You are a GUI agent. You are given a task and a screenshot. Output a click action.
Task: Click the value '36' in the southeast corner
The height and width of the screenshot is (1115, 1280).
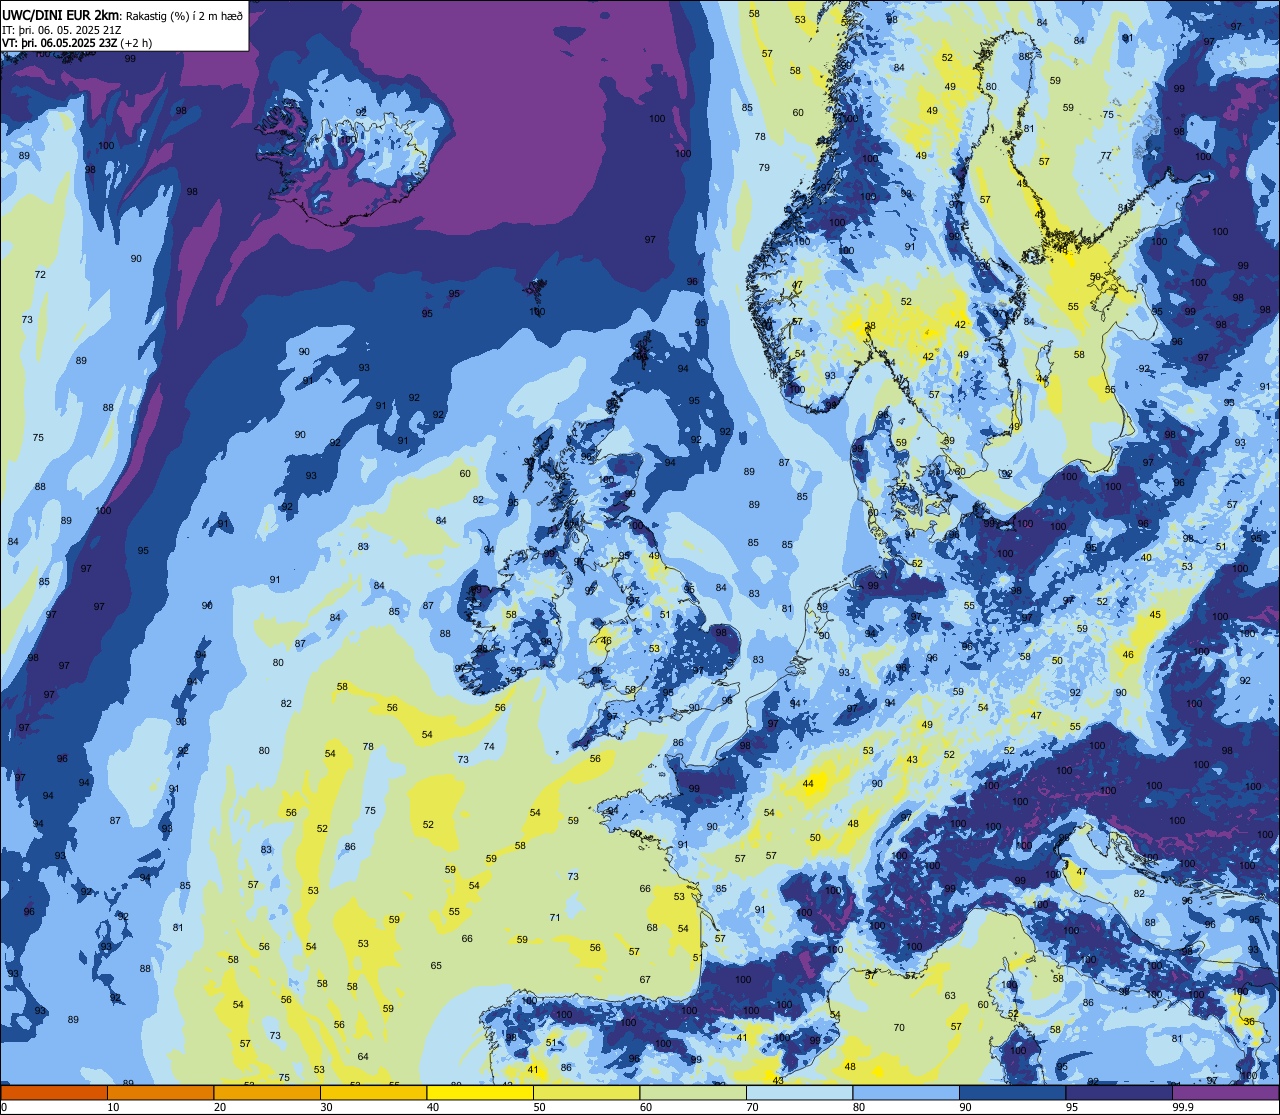click(1249, 1022)
